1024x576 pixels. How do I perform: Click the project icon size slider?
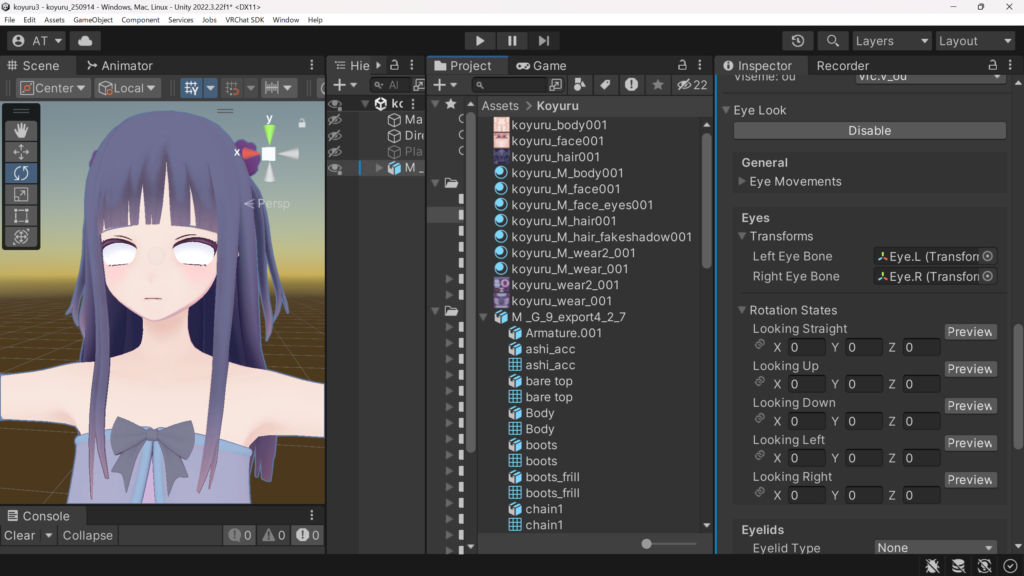(x=648, y=543)
